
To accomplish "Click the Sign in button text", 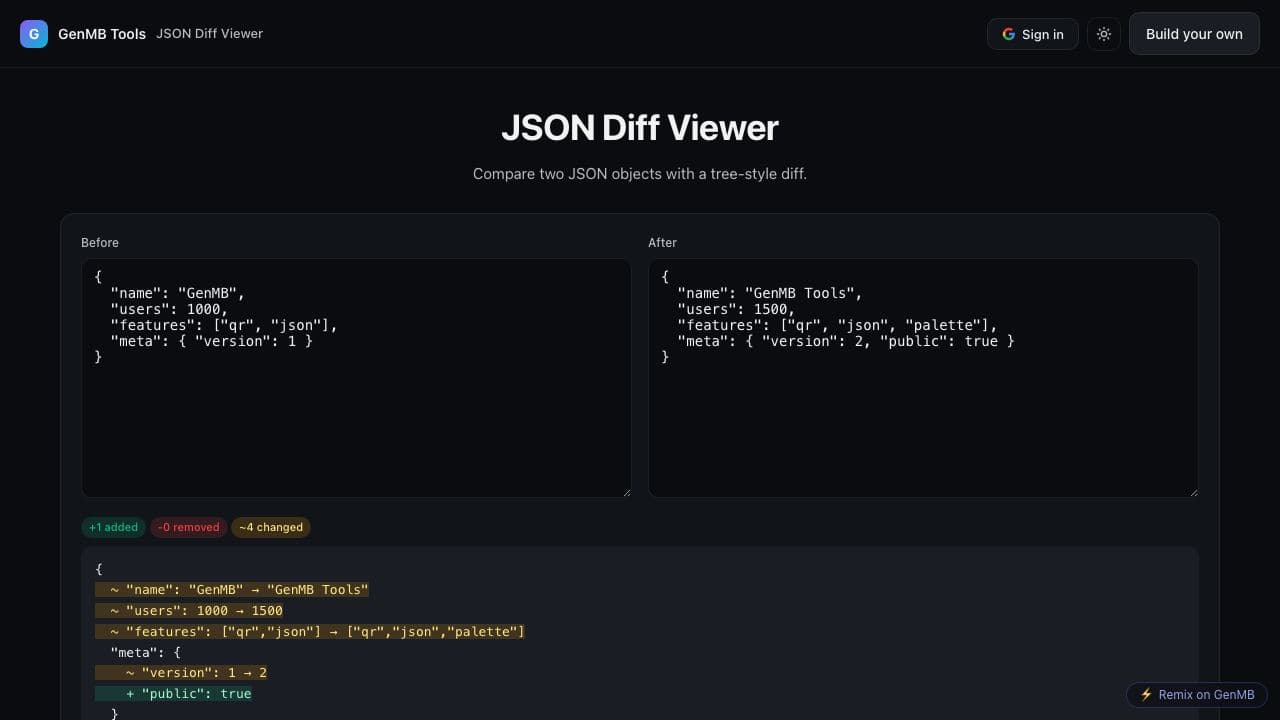I will 1043,34.
